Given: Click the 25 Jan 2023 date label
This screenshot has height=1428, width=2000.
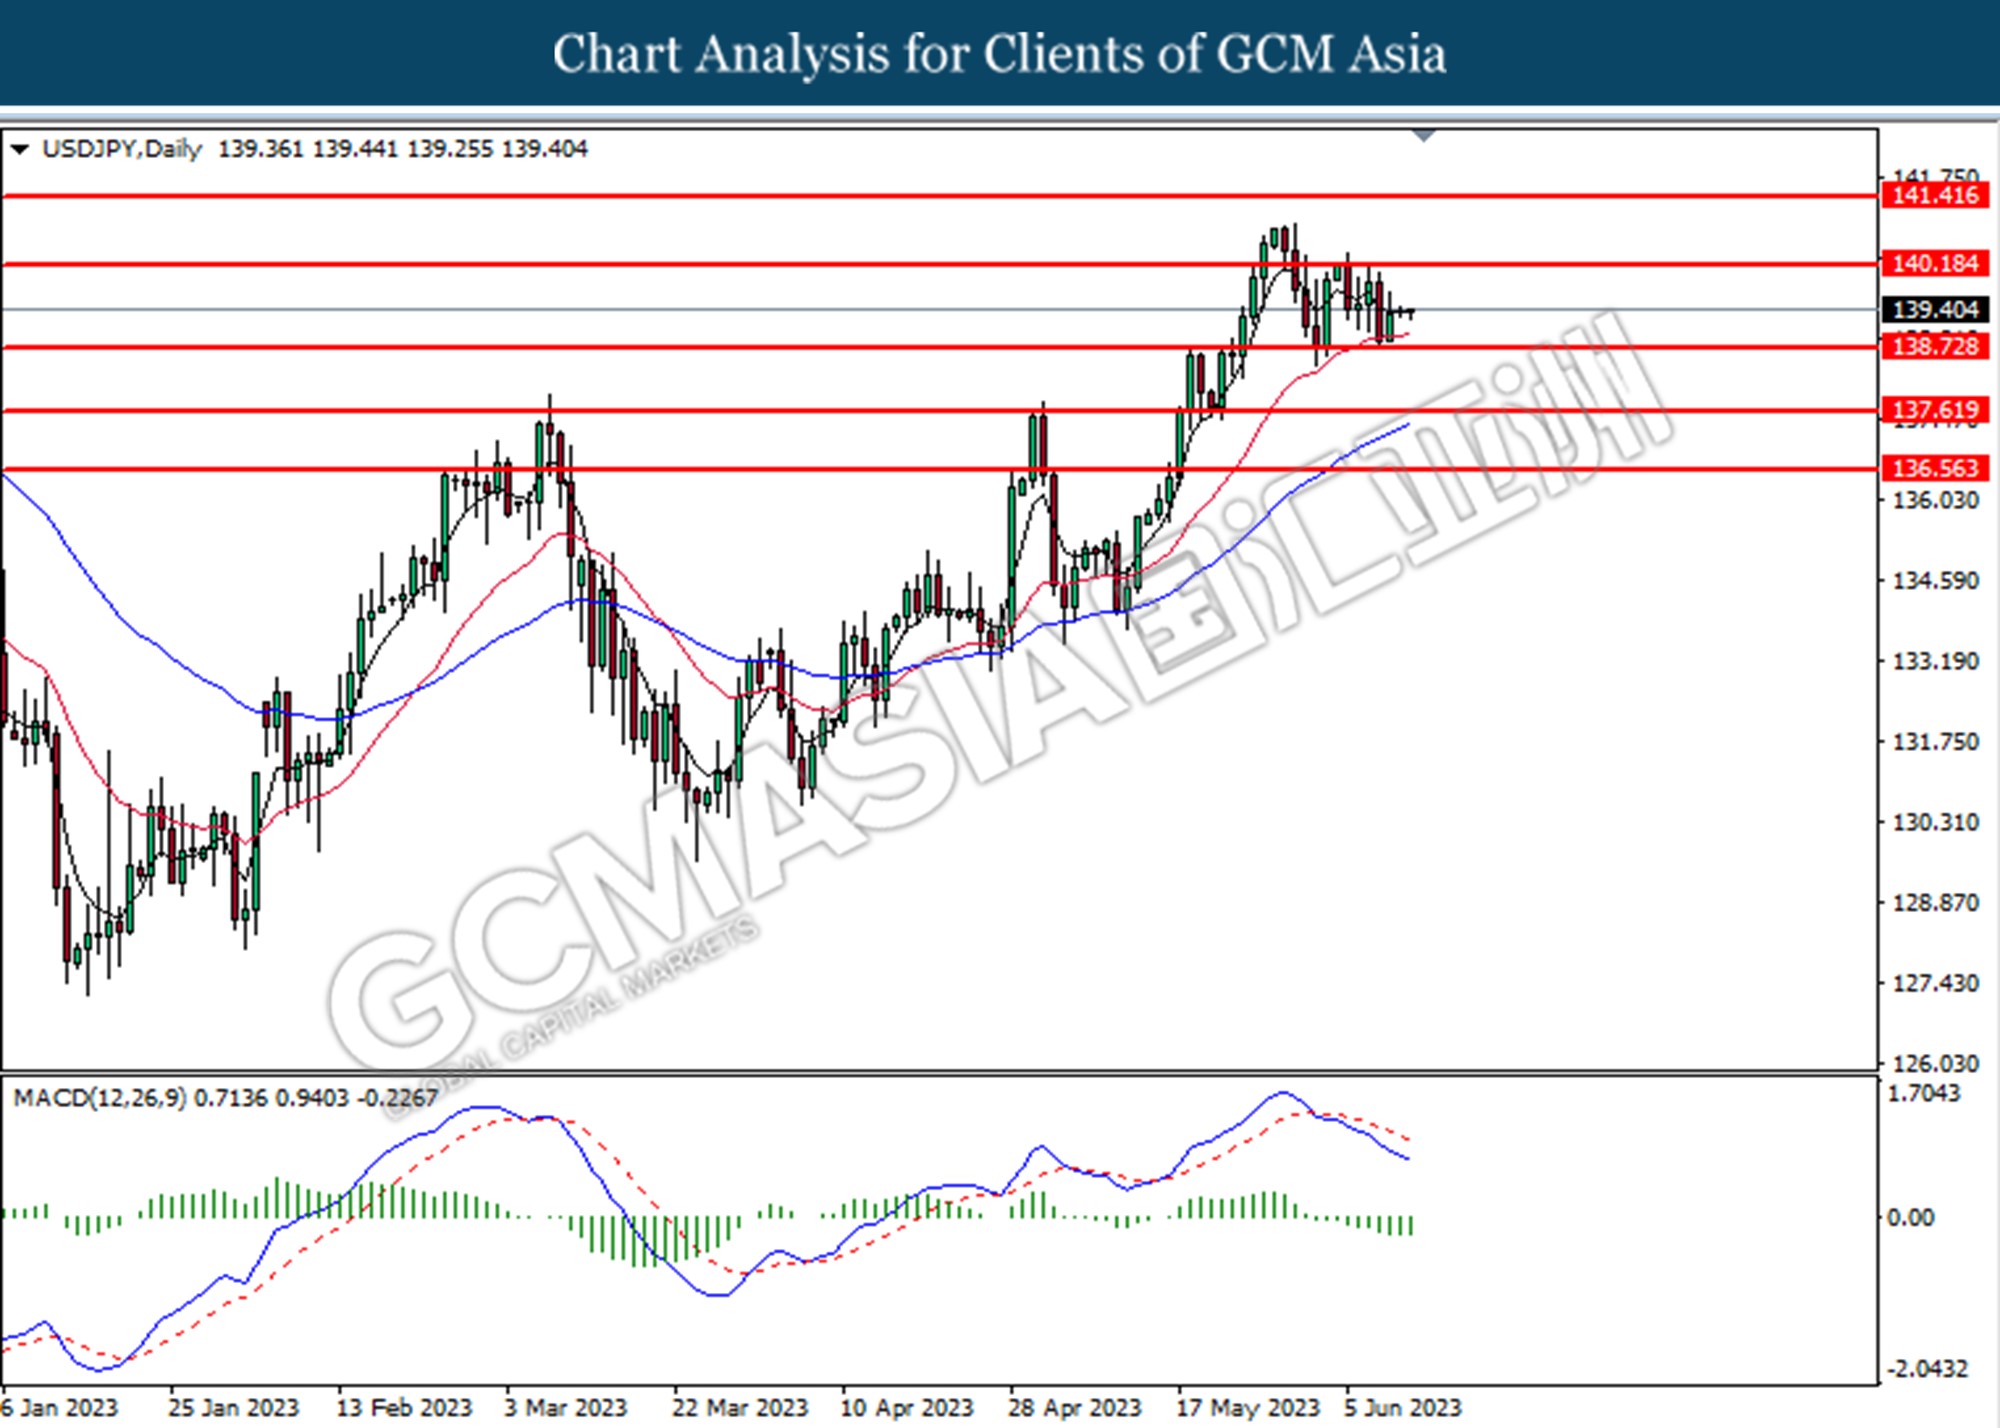Looking at the screenshot, I should (x=234, y=1407).
